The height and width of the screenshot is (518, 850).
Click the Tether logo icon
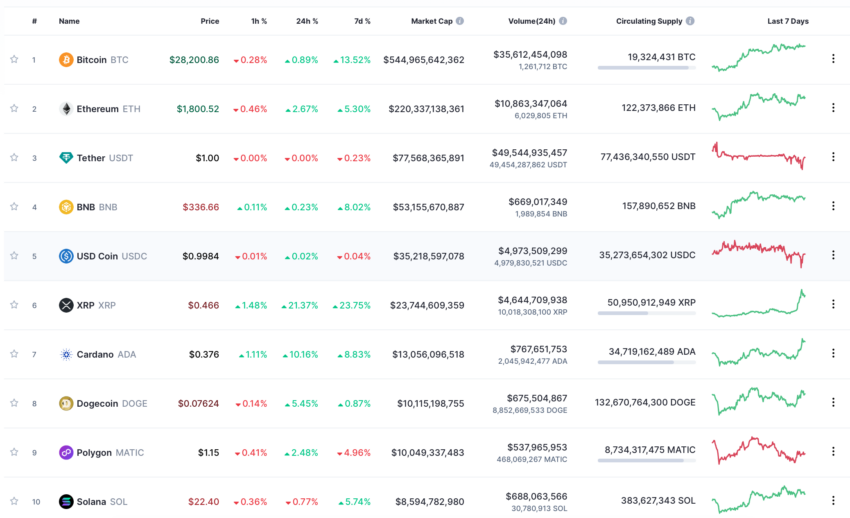66,158
